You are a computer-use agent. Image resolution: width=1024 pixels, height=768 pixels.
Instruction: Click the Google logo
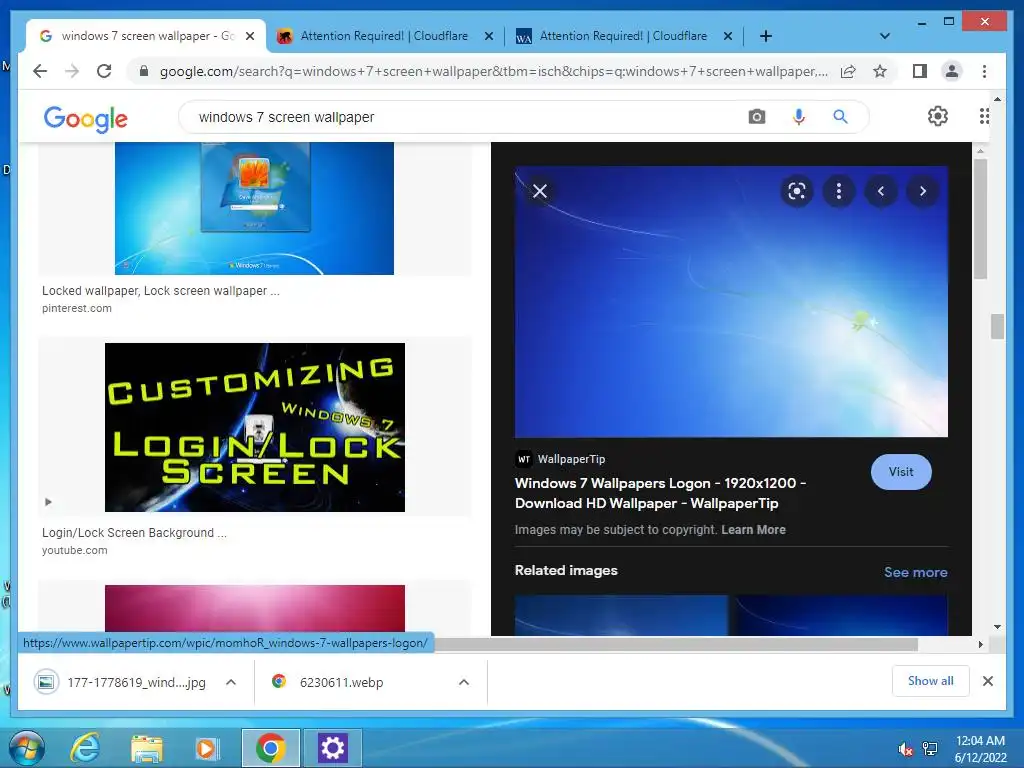coord(86,118)
